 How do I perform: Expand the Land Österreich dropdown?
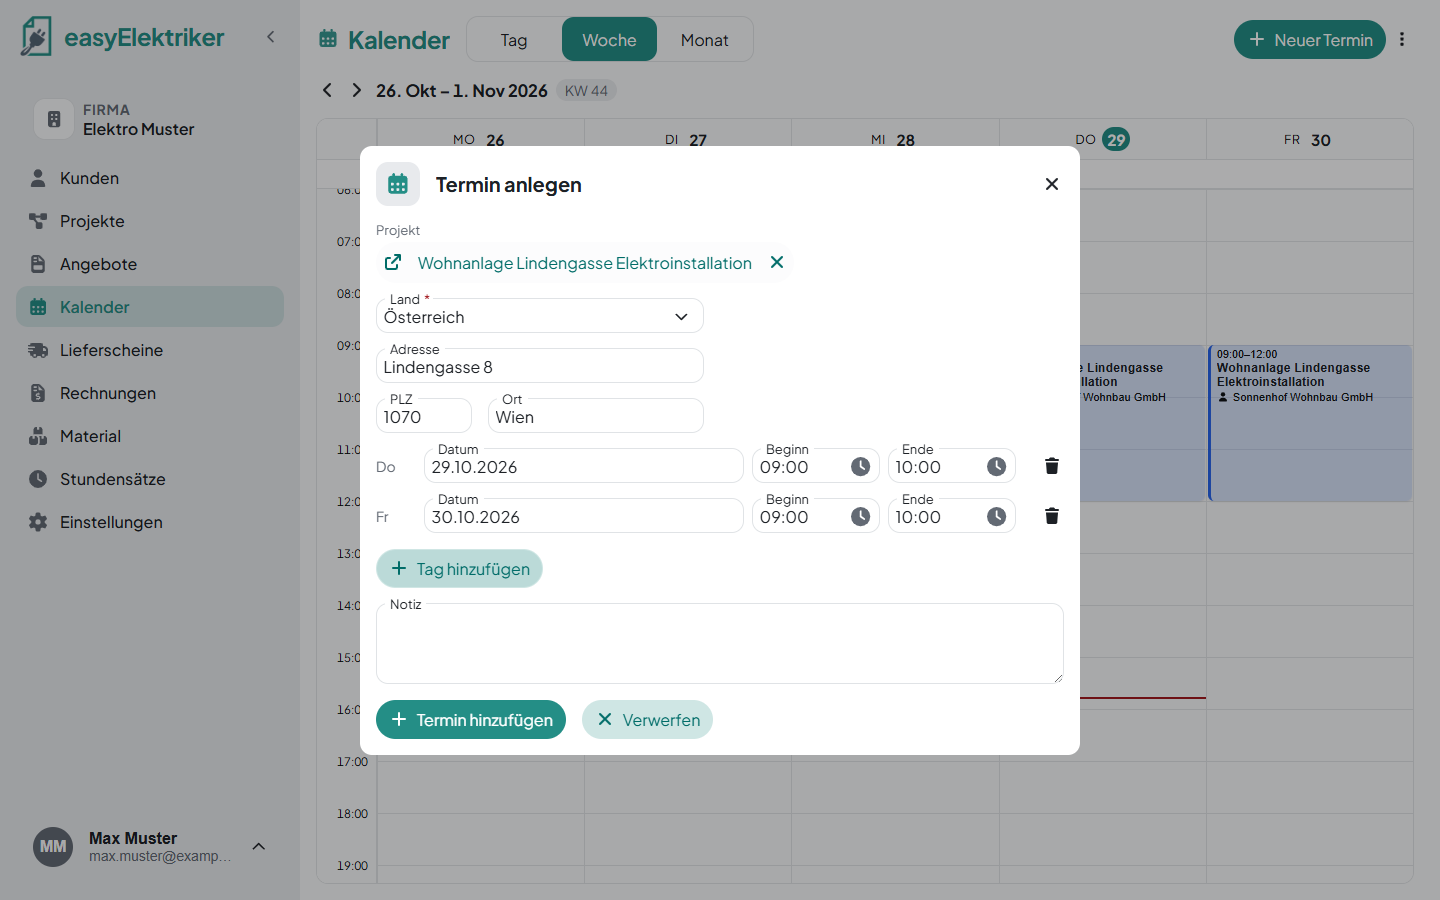click(540, 316)
